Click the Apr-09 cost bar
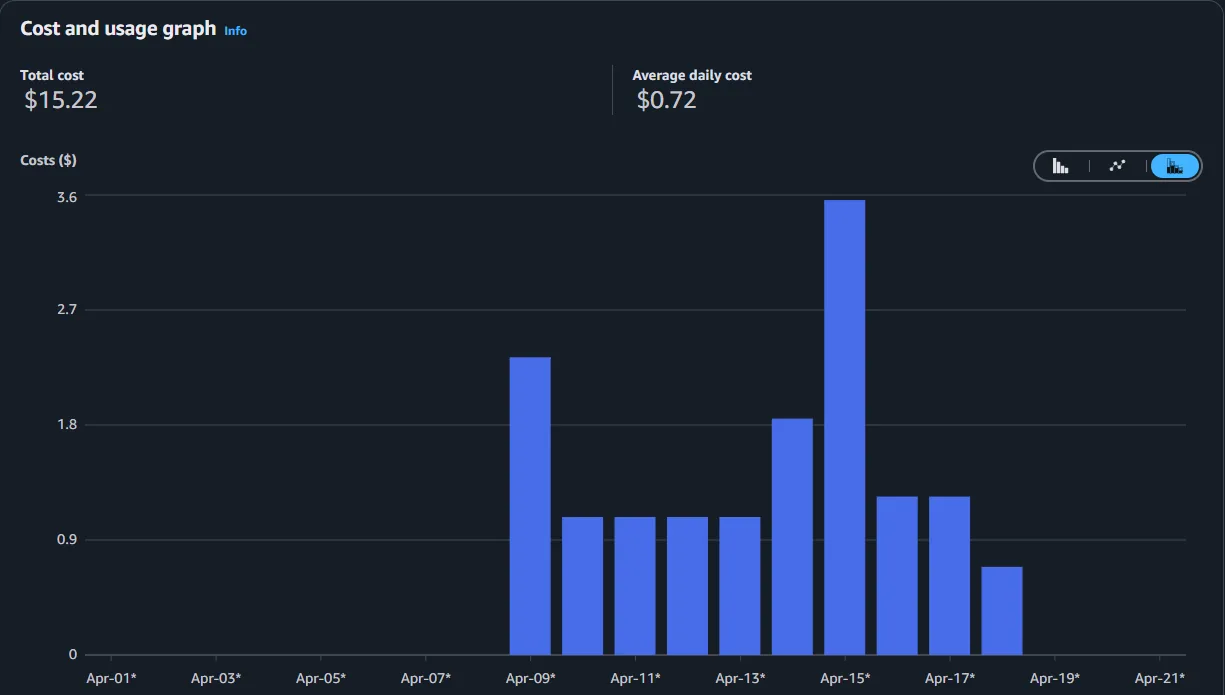1225x695 pixels. coord(530,506)
